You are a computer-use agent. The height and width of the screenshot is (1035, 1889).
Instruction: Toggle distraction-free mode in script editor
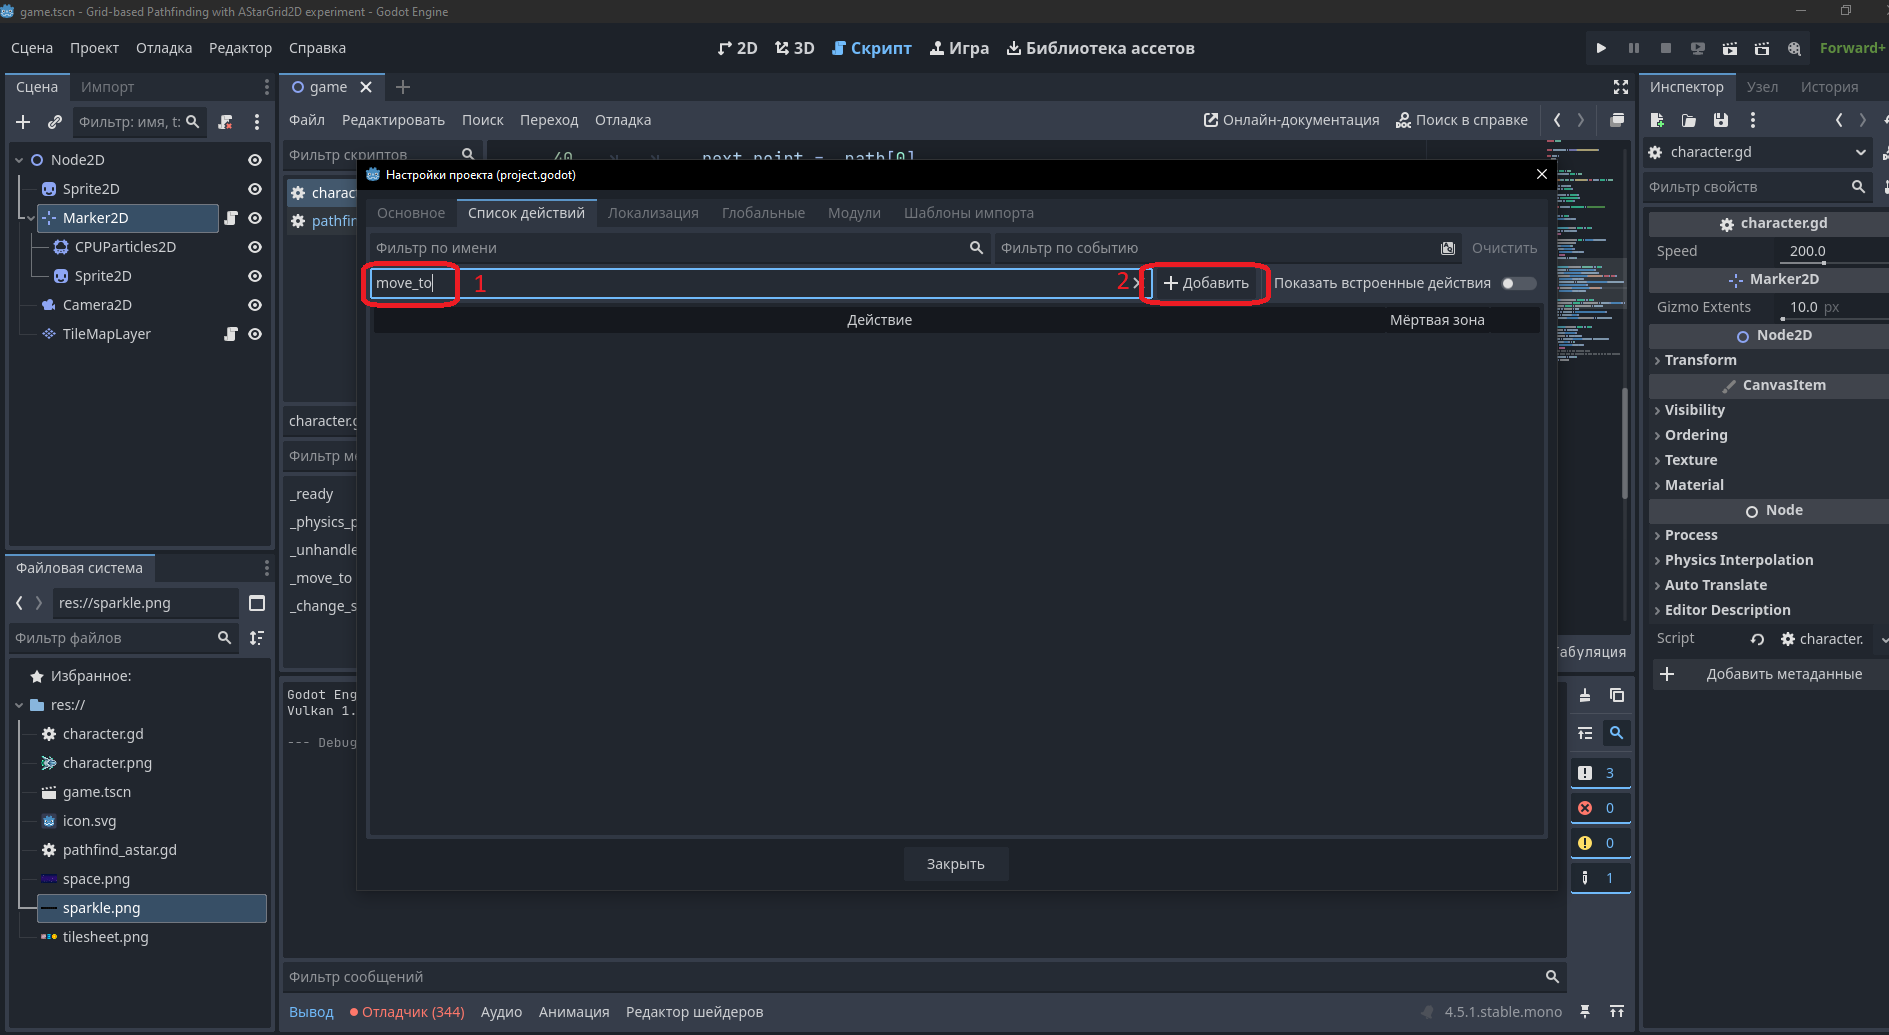[x=1621, y=87]
